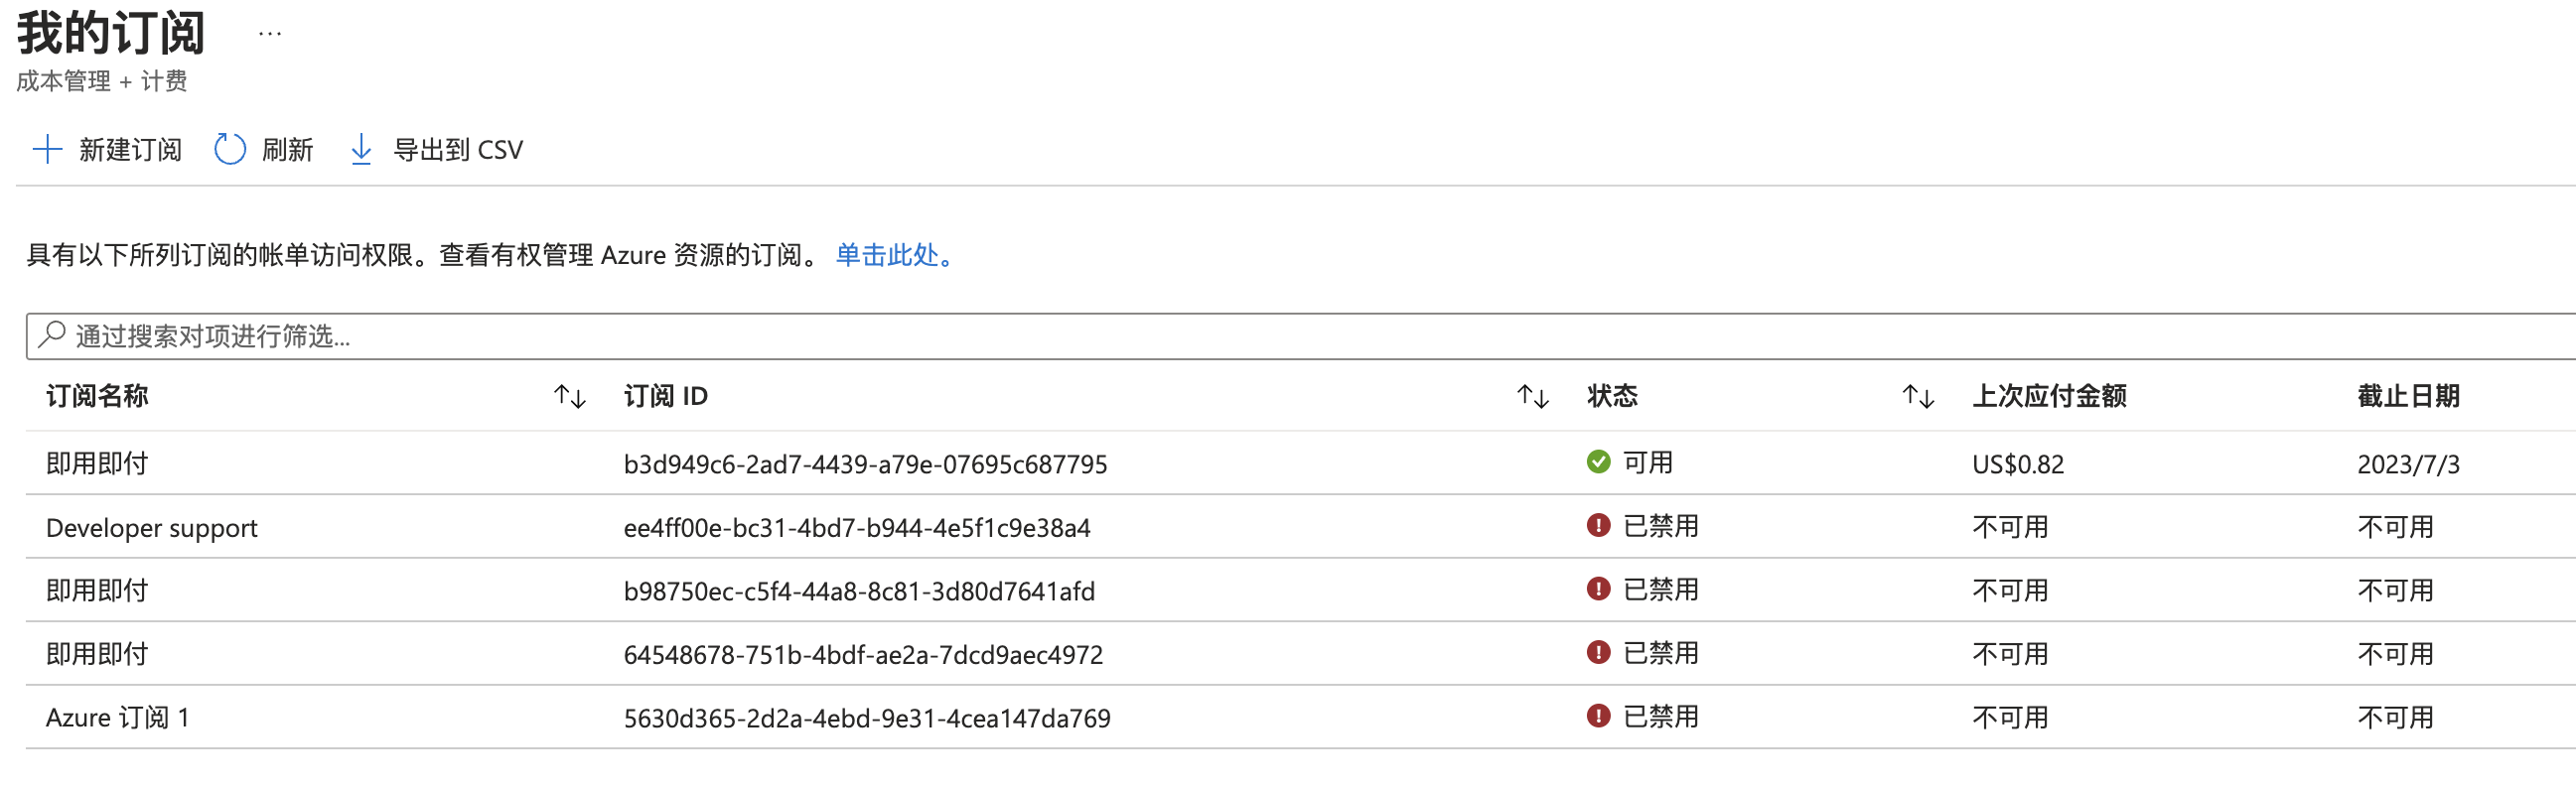Click the circular refresh icon
This screenshot has height=790, width=2576.
pos(230,150)
